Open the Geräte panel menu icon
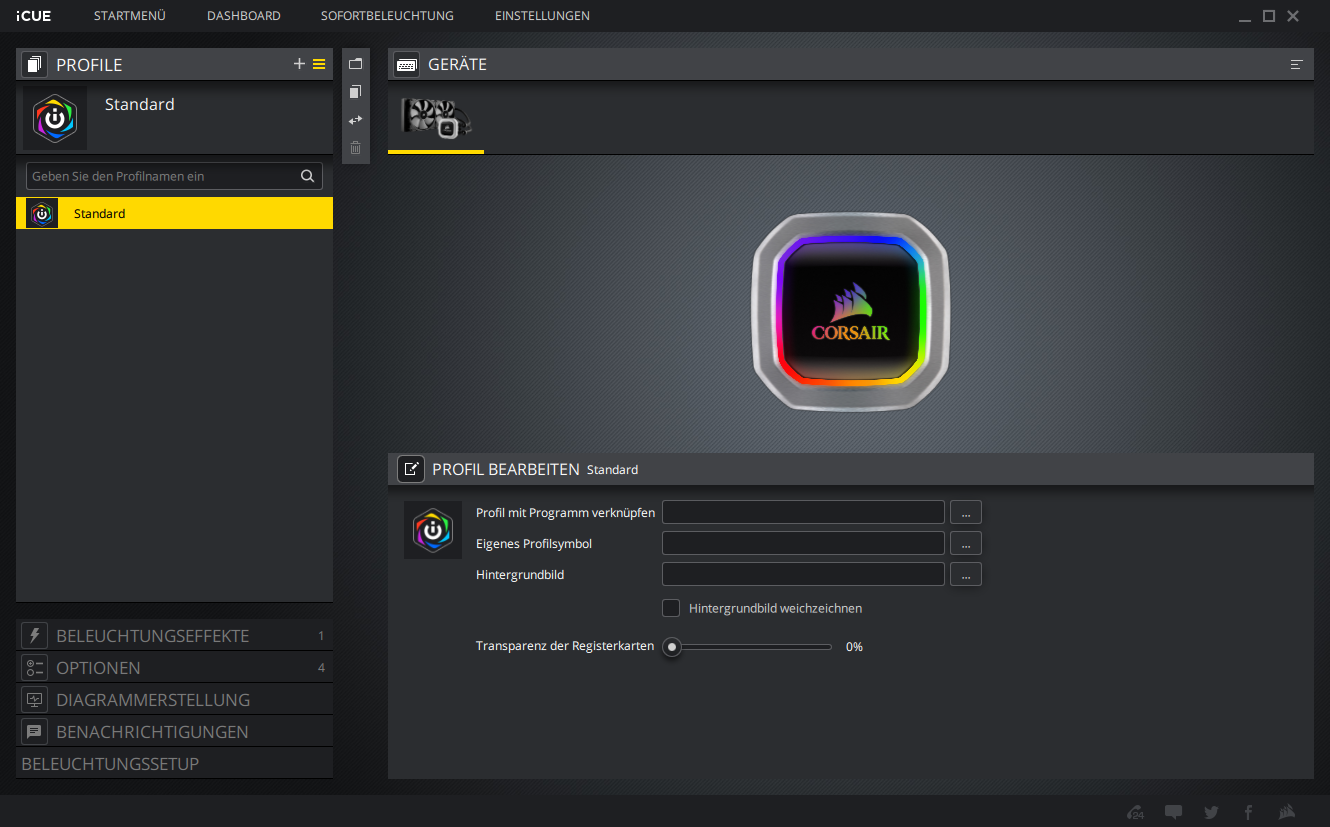This screenshot has width=1330, height=827. [x=1297, y=64]
